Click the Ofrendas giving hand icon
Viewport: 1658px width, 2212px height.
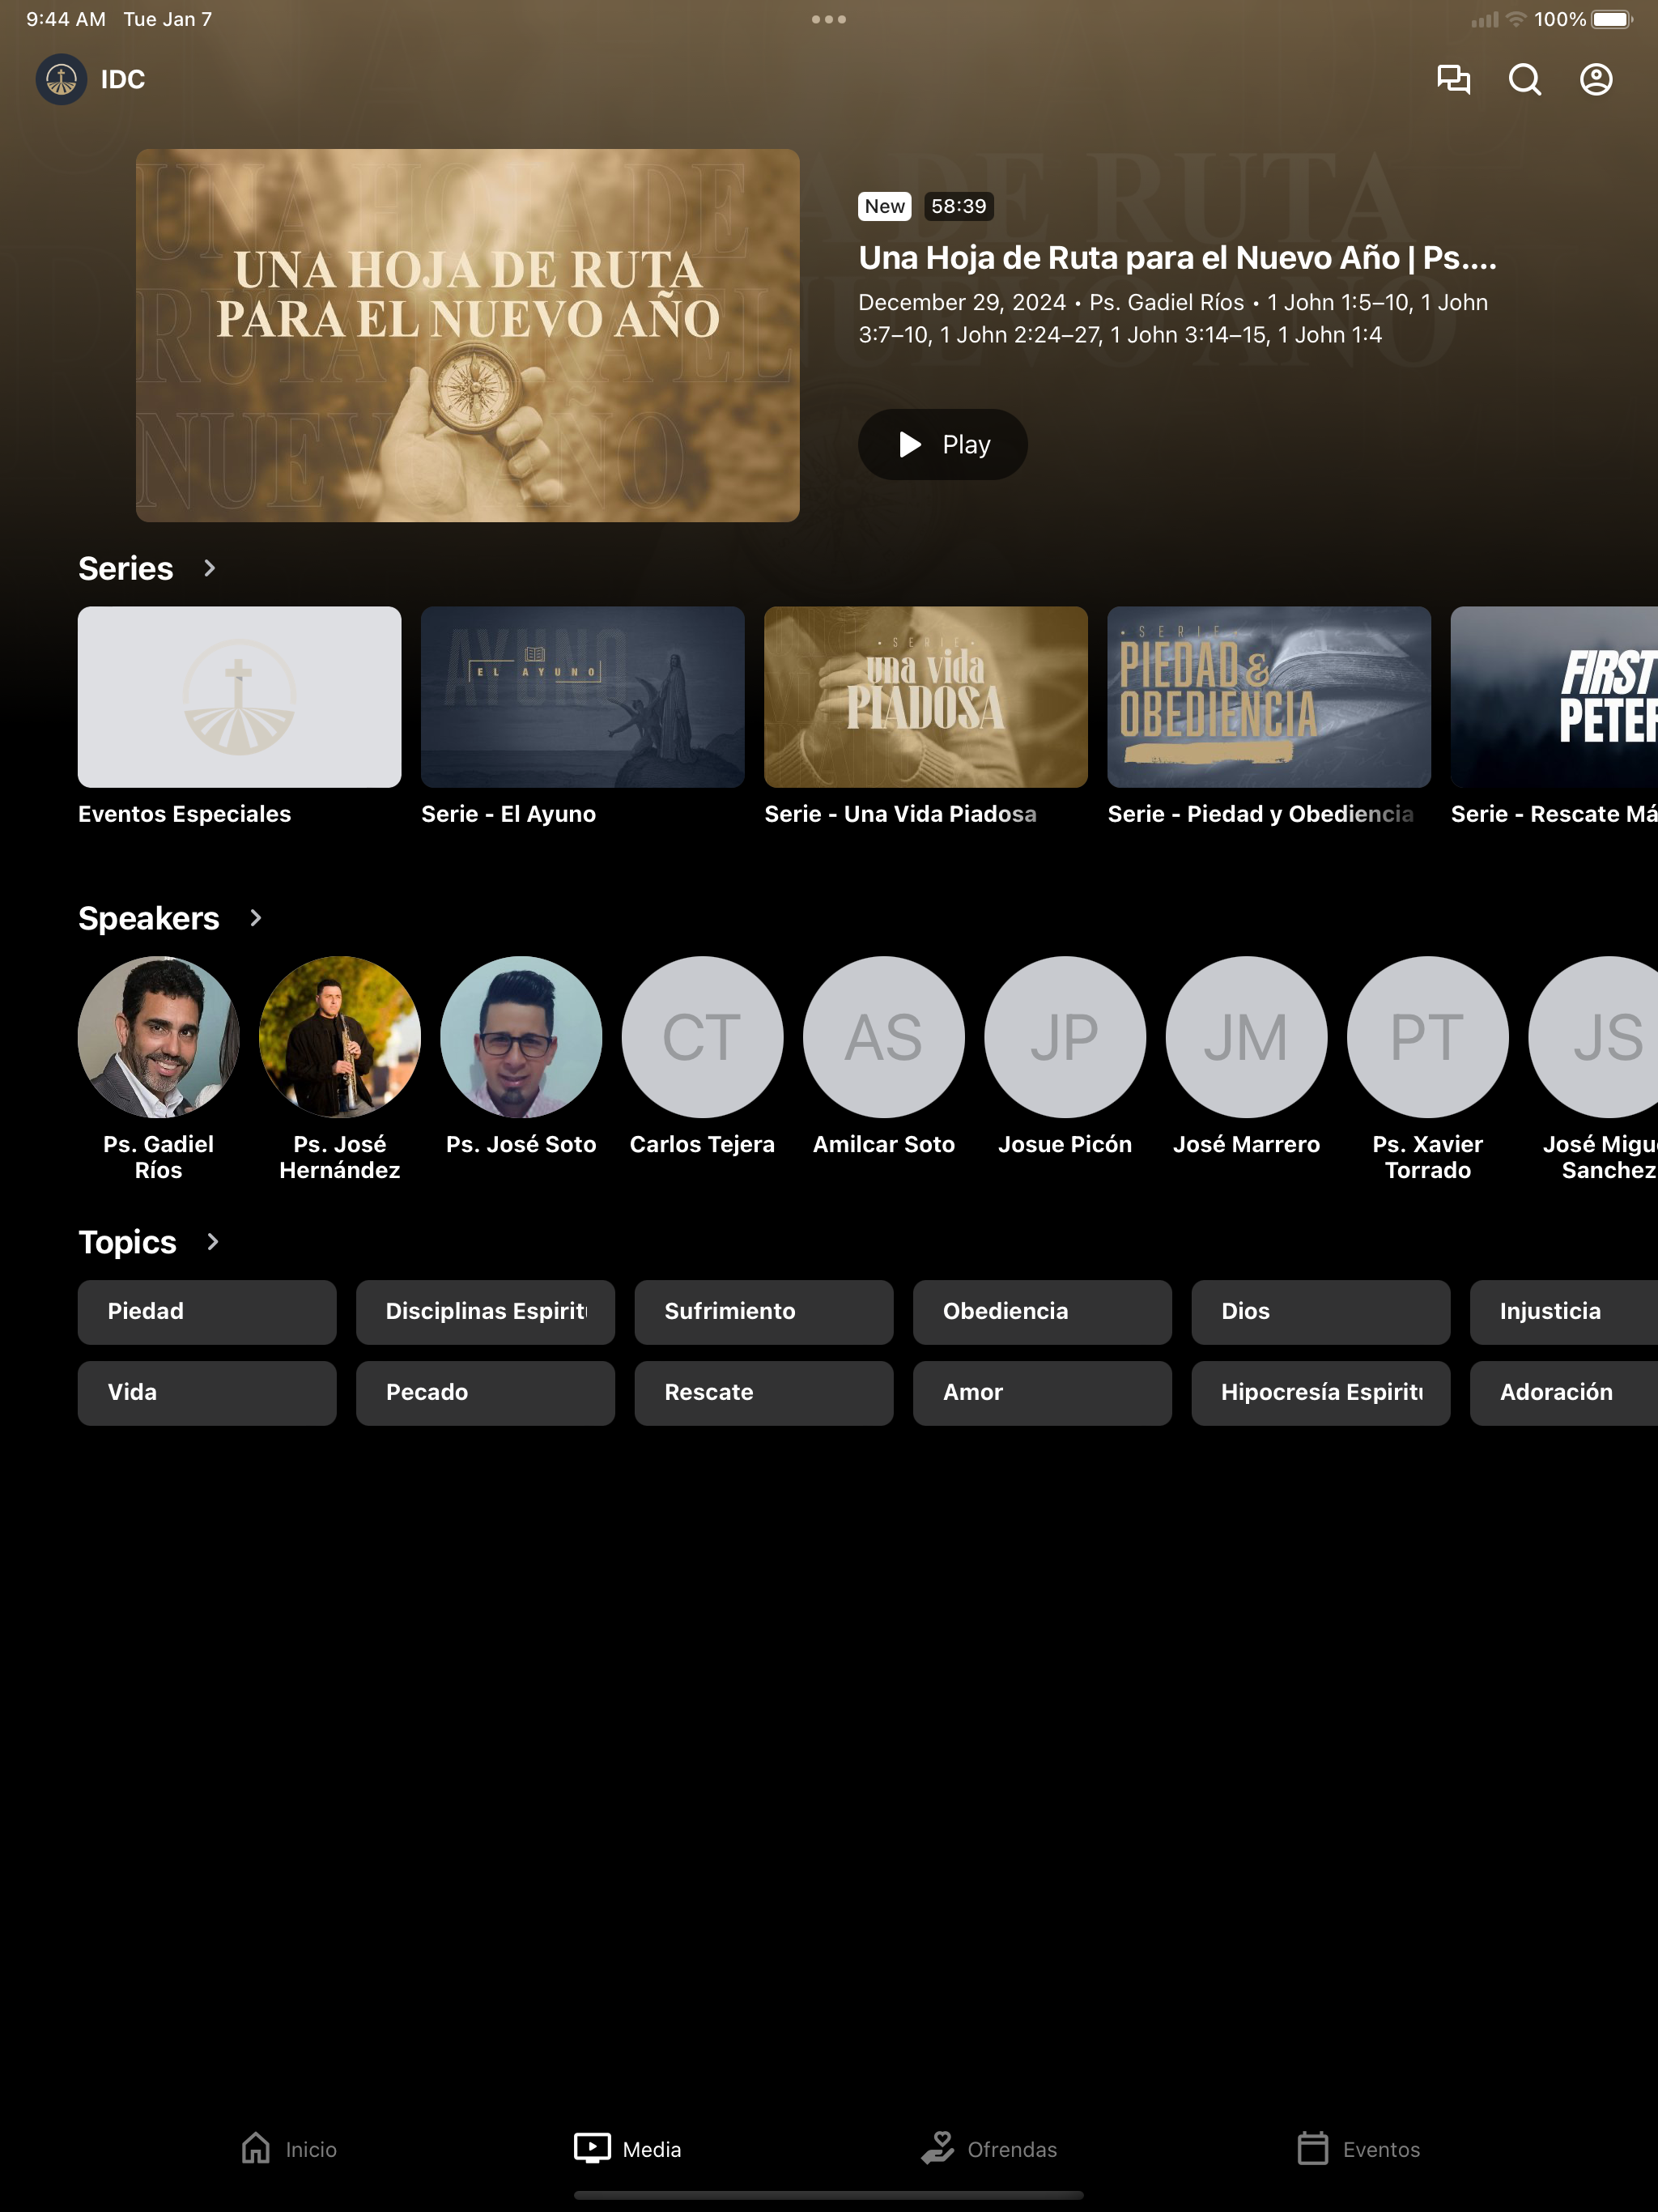[x=938, y=2148]
